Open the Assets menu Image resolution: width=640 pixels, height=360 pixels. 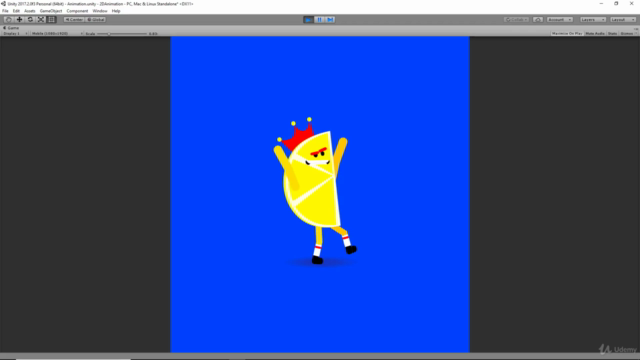(30, 11)
